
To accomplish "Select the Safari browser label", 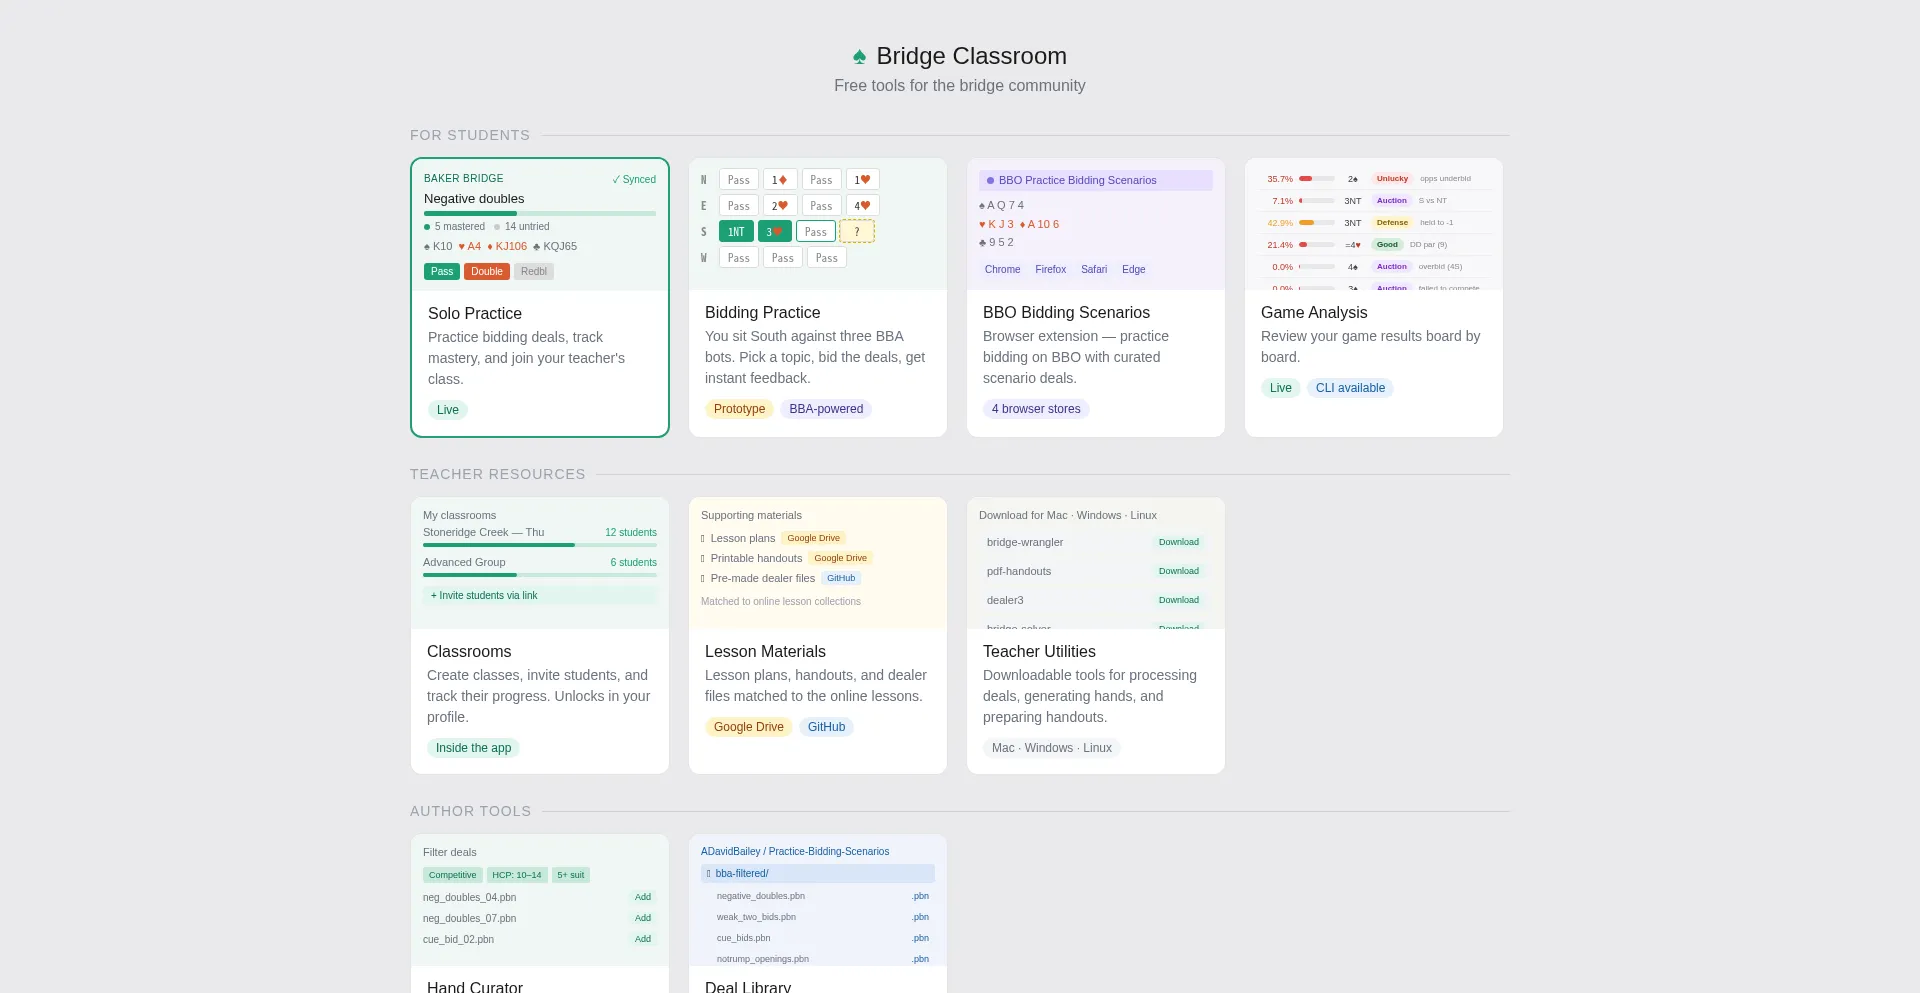I will point(1094,269).
